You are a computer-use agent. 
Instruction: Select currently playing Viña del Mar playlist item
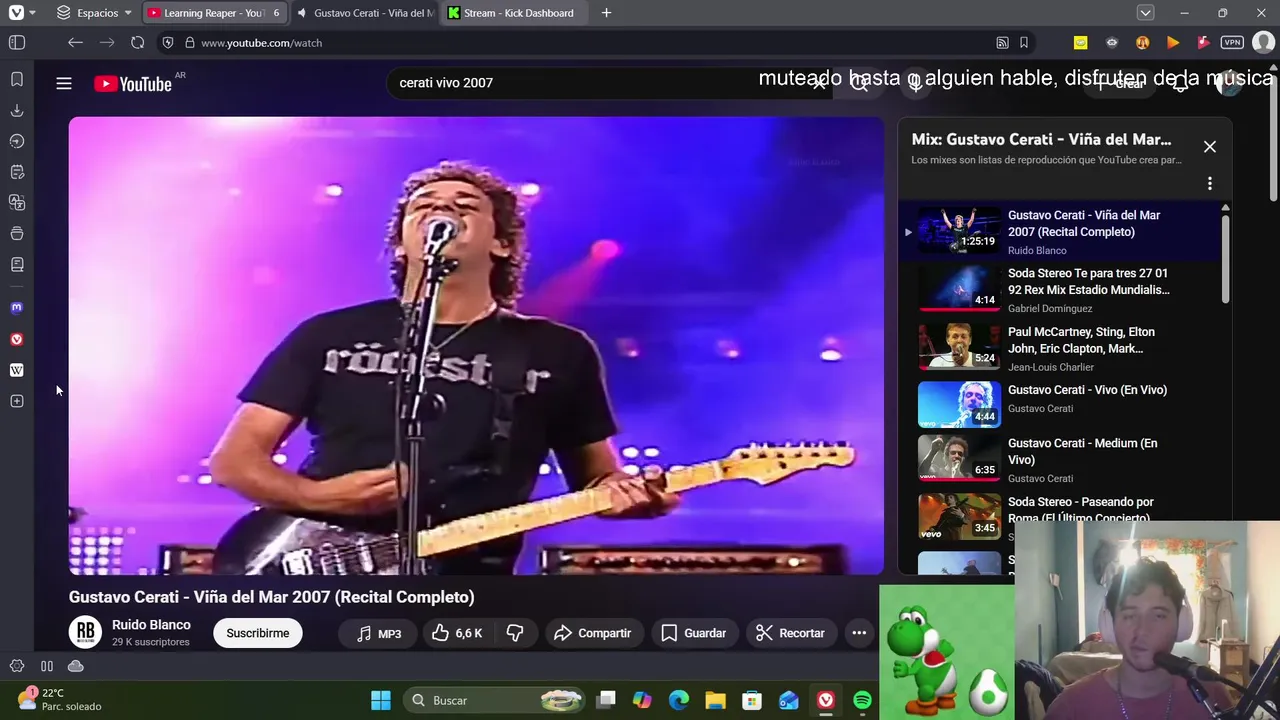[1060, 231]
